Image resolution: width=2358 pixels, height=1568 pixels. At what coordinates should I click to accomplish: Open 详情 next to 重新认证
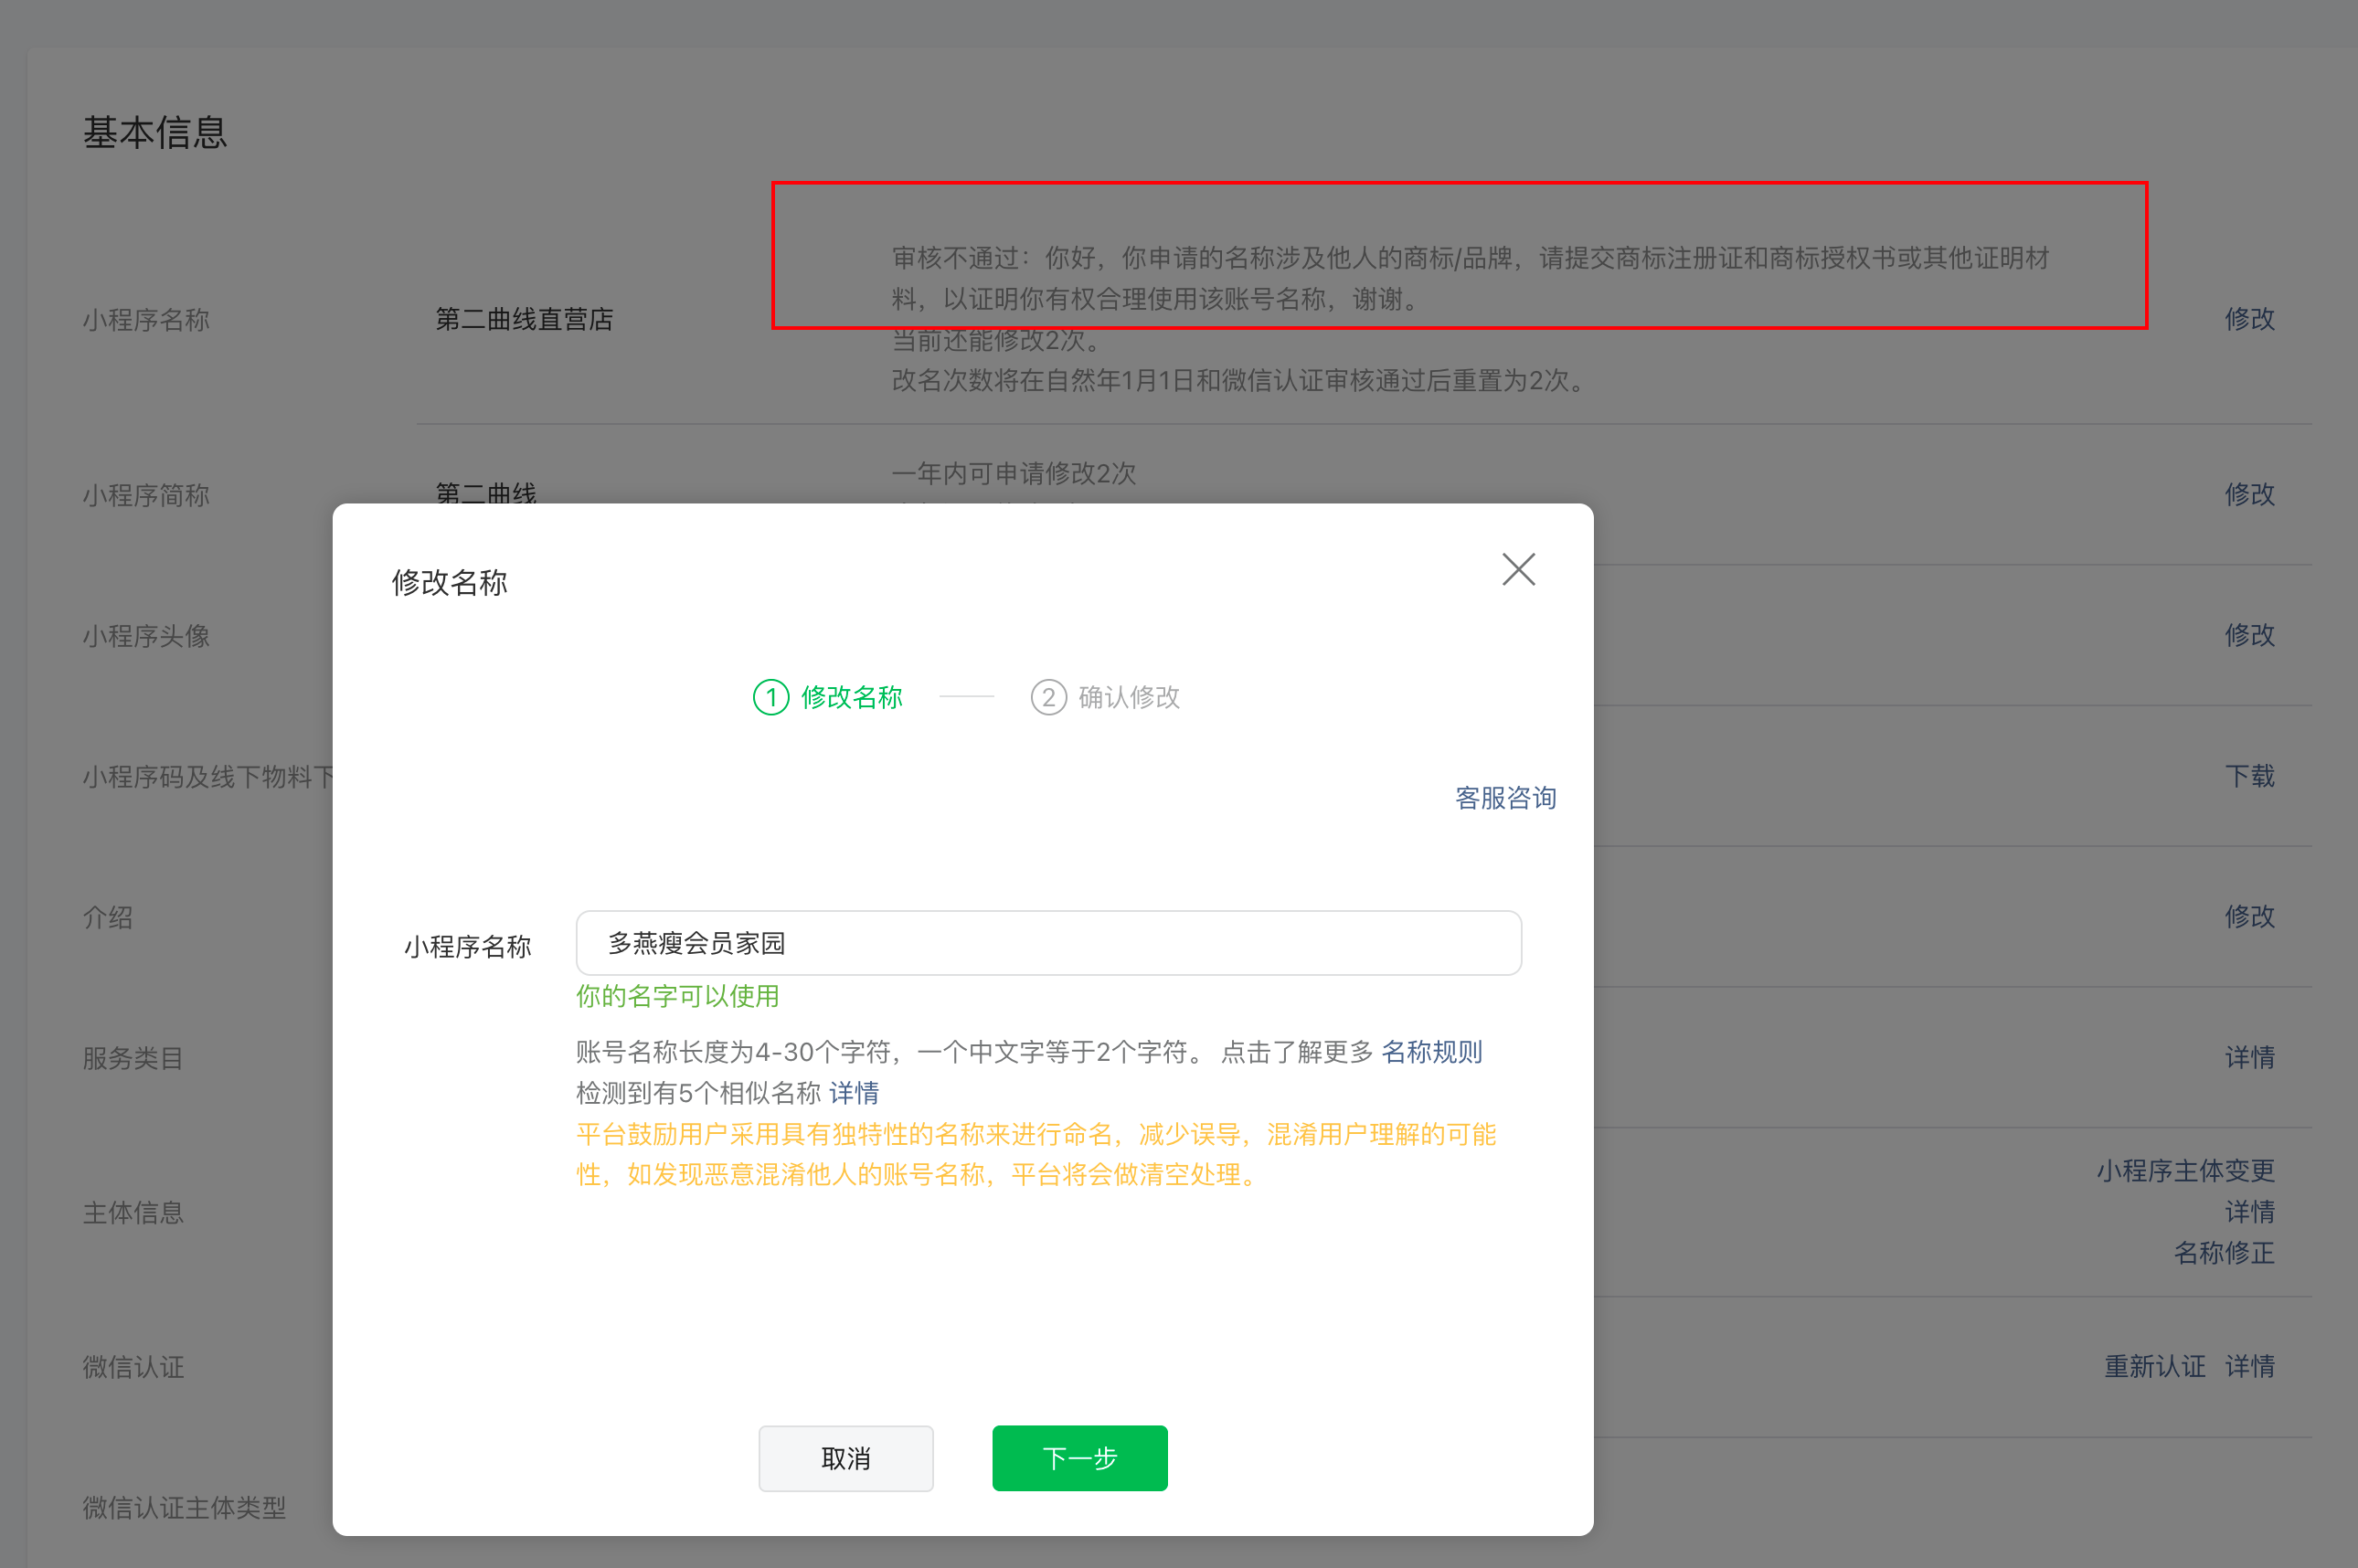pyautogui.click(x=2249, y=1366)
